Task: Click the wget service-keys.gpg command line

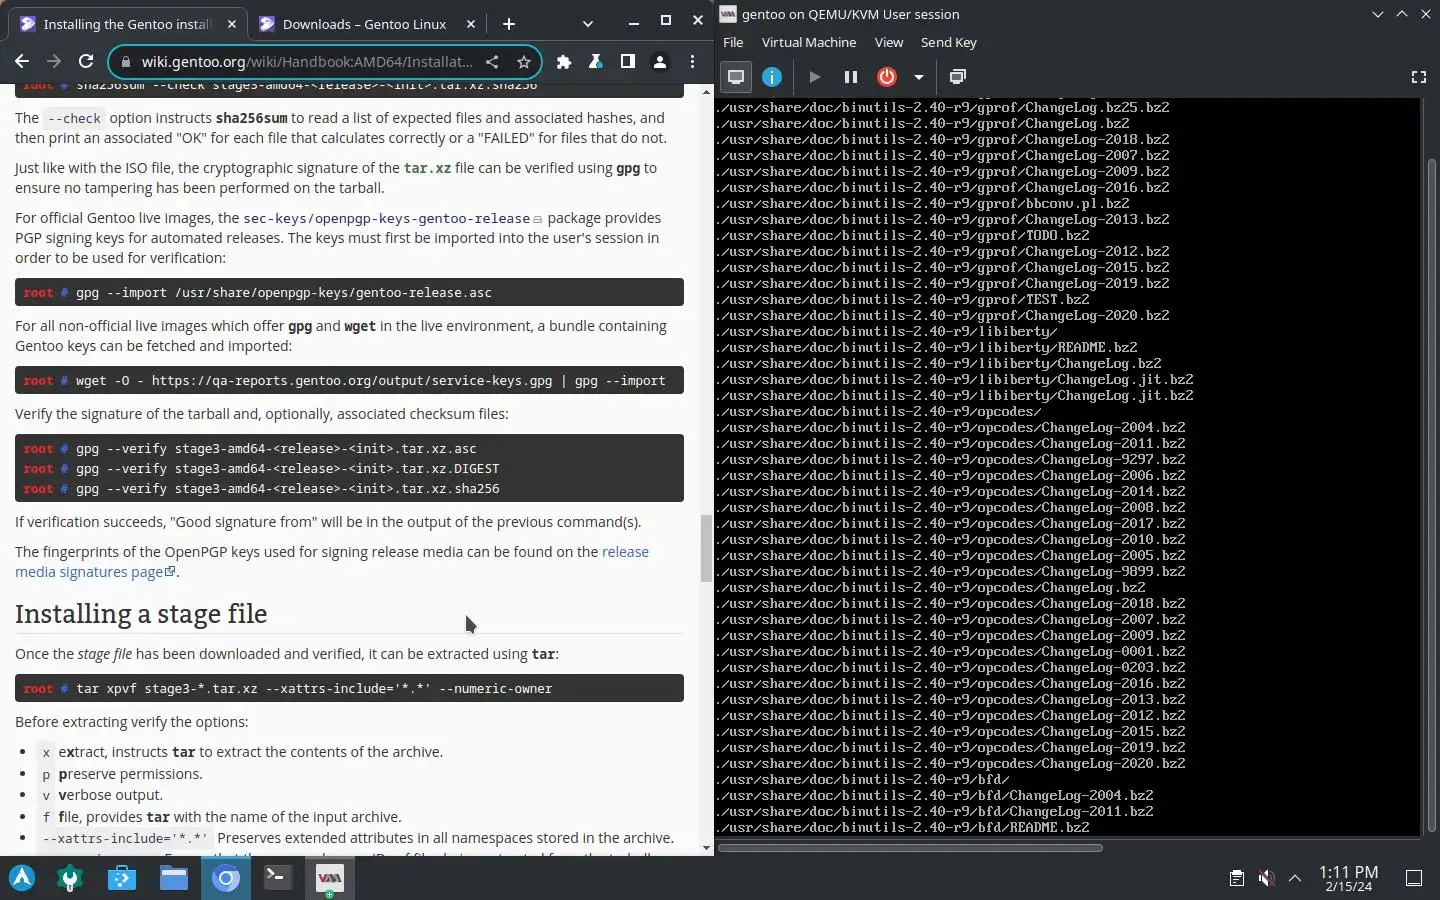Action: pos(371,381)
